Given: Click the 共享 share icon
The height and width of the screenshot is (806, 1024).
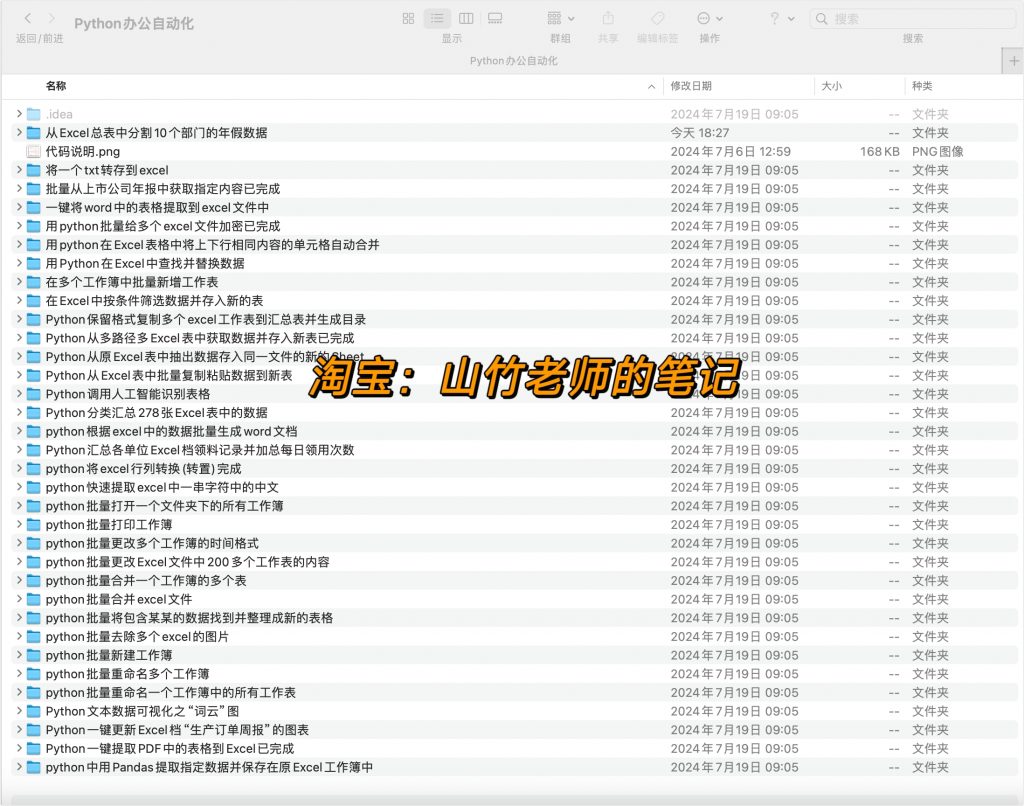Looking at the screenshot, I should point(608,18).
